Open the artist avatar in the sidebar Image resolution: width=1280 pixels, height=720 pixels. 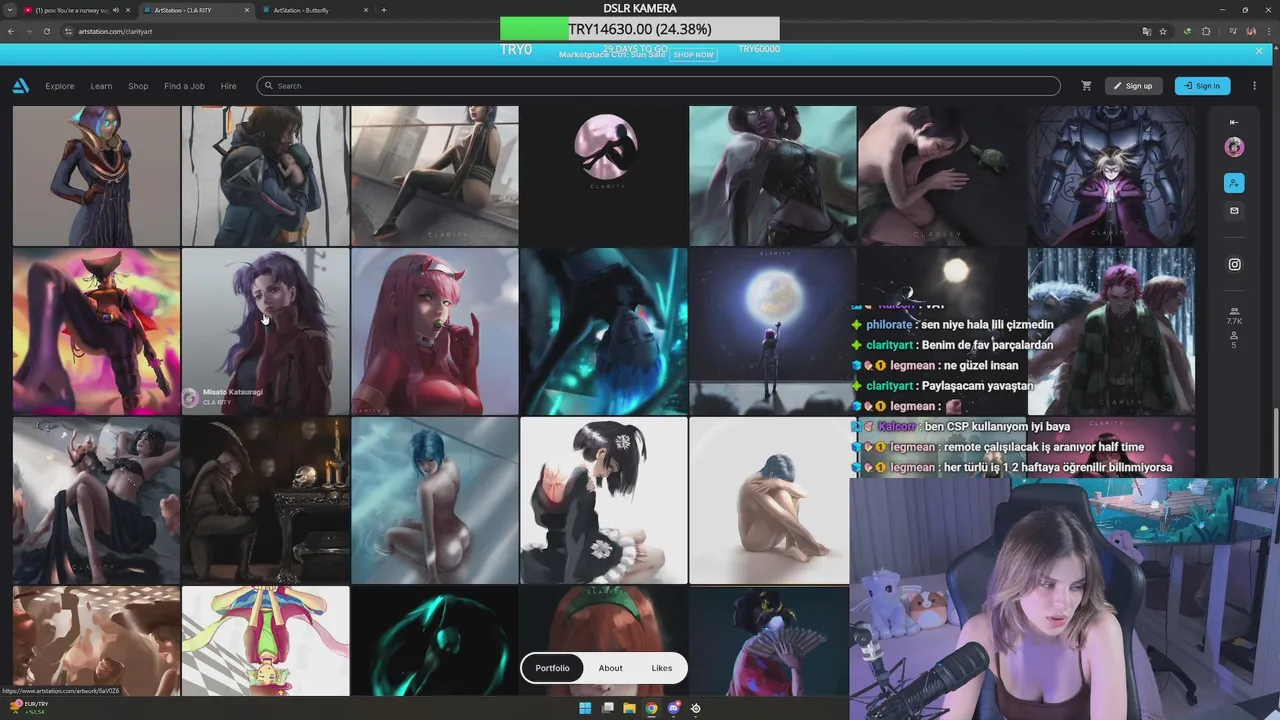(x=1234, y=147)
